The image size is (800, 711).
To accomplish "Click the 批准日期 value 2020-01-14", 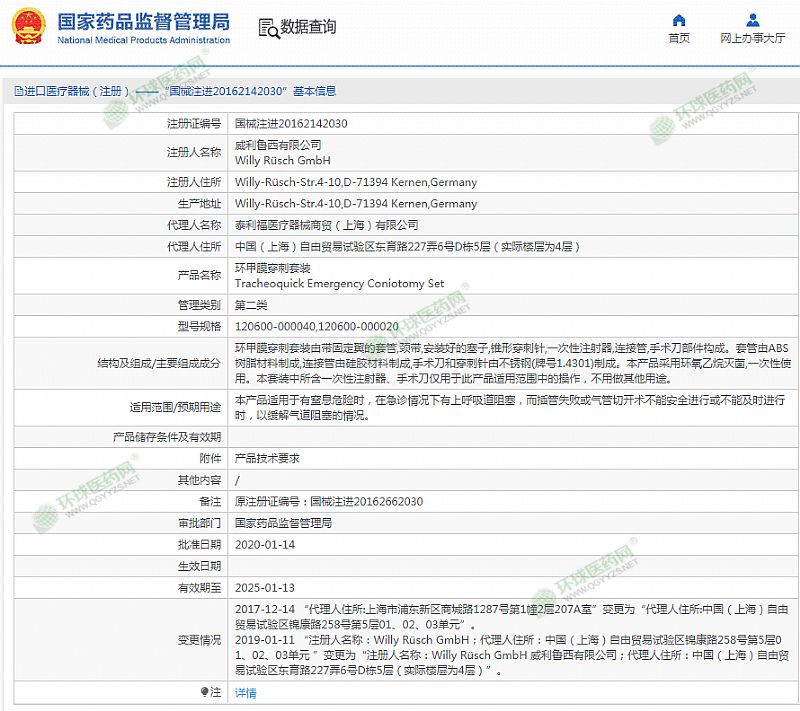I will 264,544.
